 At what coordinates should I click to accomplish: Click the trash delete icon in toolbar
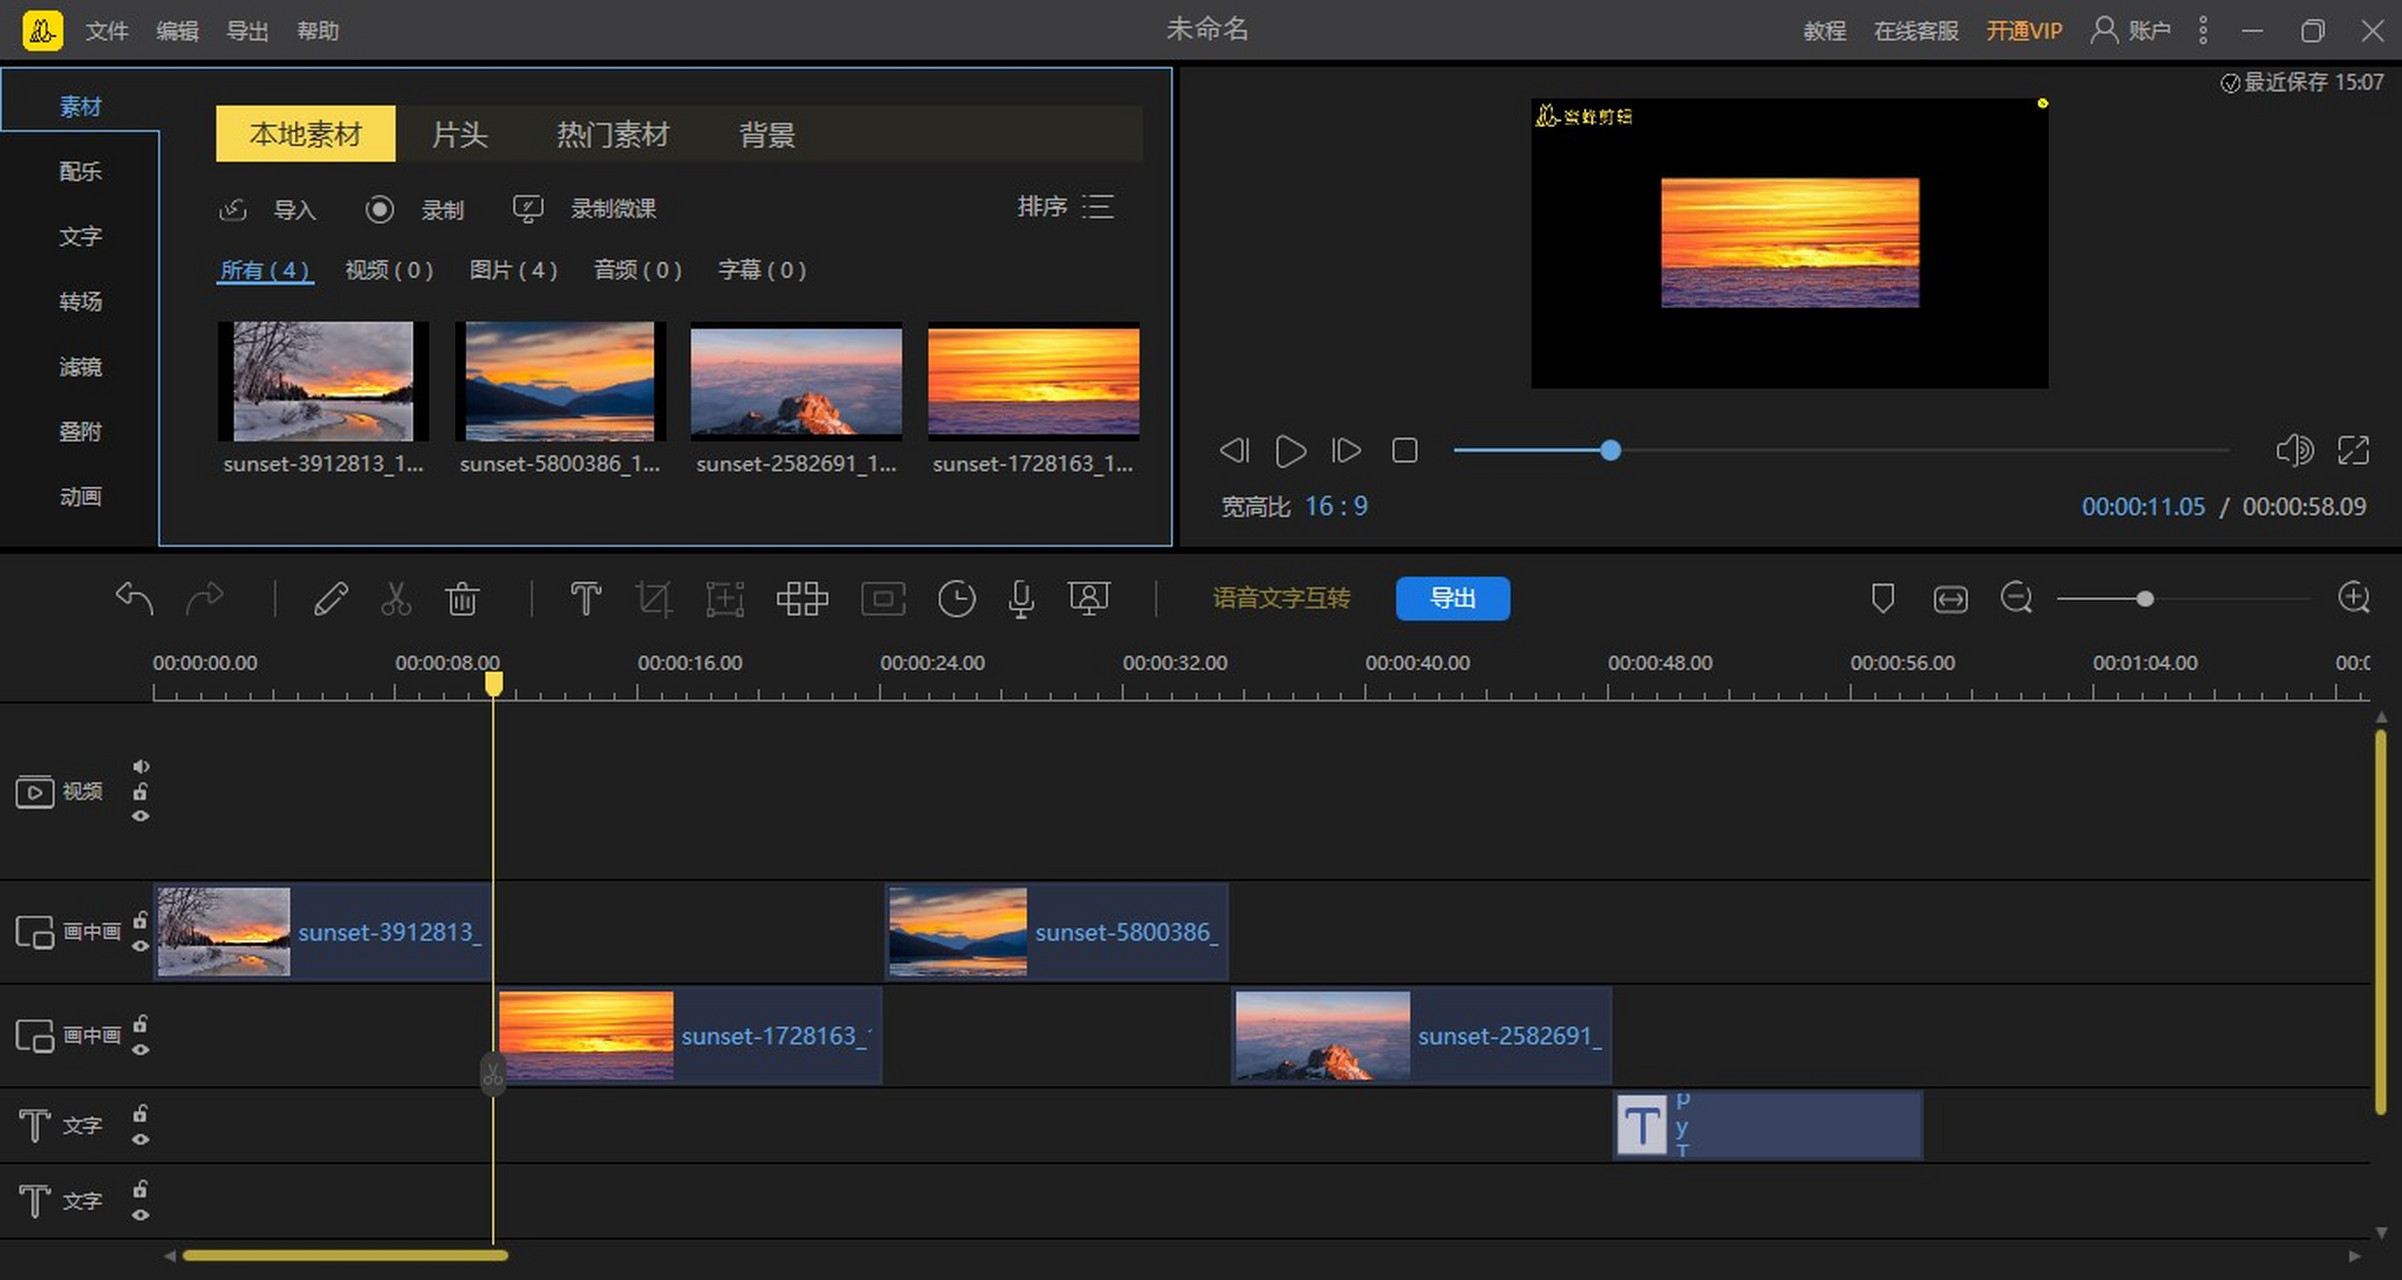462,599
